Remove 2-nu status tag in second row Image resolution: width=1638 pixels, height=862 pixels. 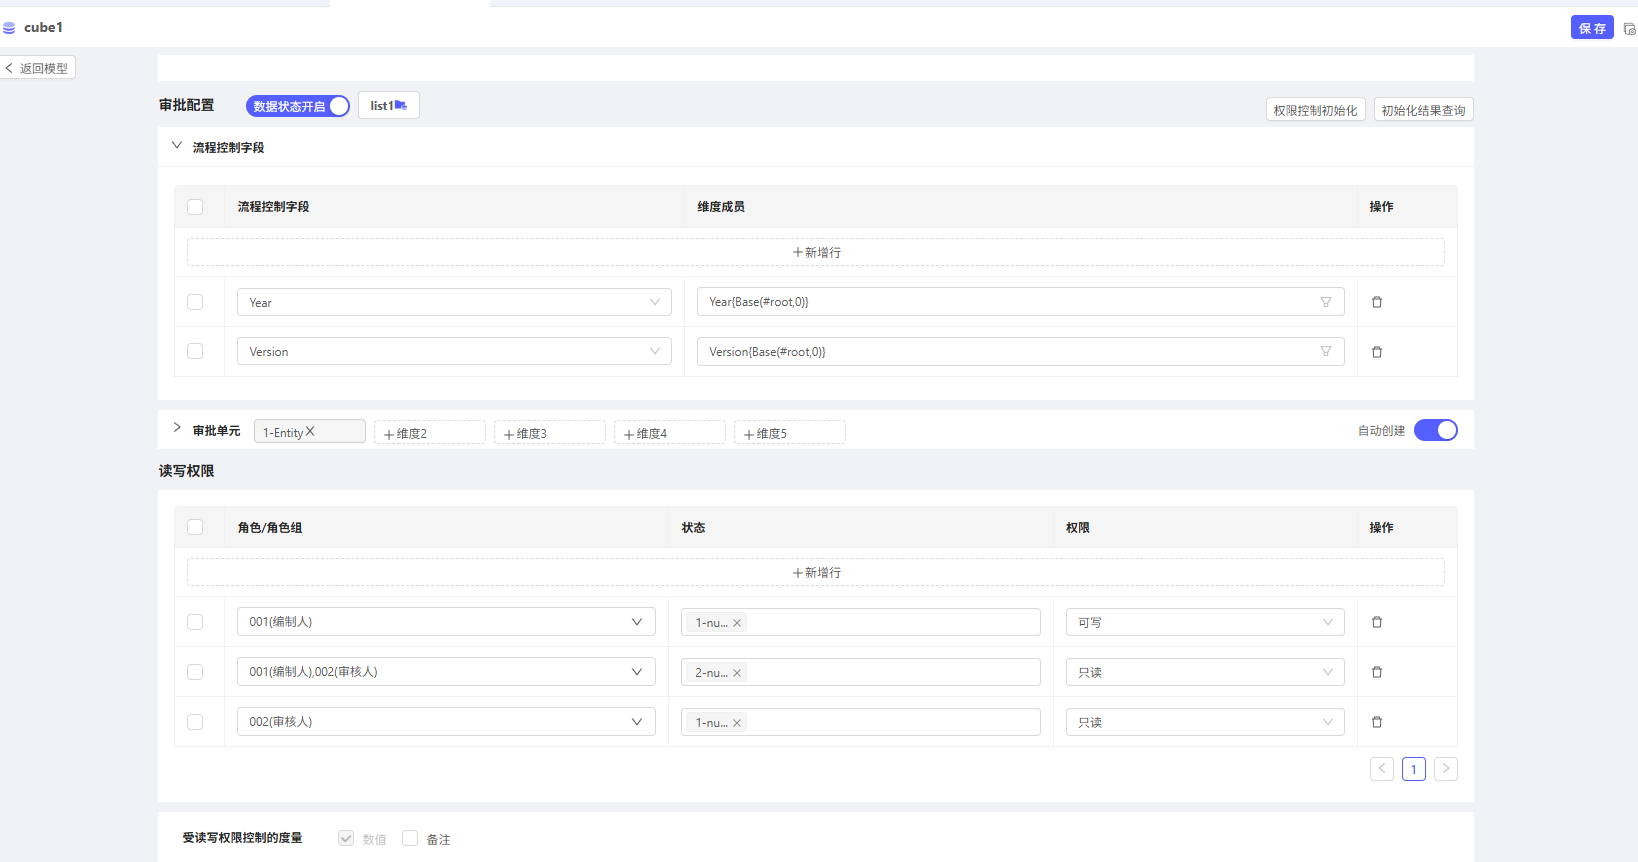[737, 673]
